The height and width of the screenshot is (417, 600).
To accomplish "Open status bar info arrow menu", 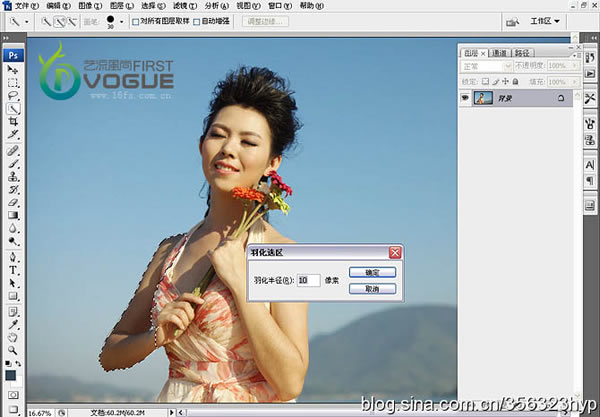I will (171, 412).
